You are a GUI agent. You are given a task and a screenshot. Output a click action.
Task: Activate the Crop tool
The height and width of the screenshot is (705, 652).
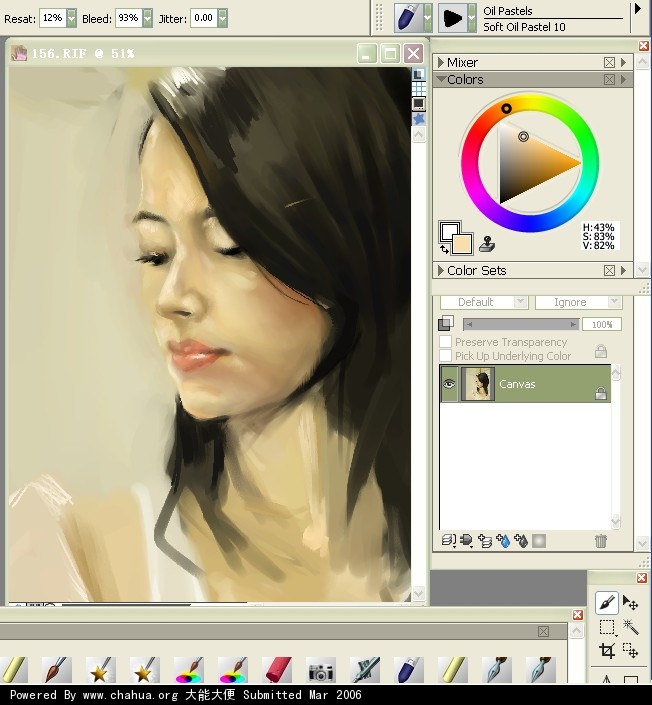click(607, 650)
